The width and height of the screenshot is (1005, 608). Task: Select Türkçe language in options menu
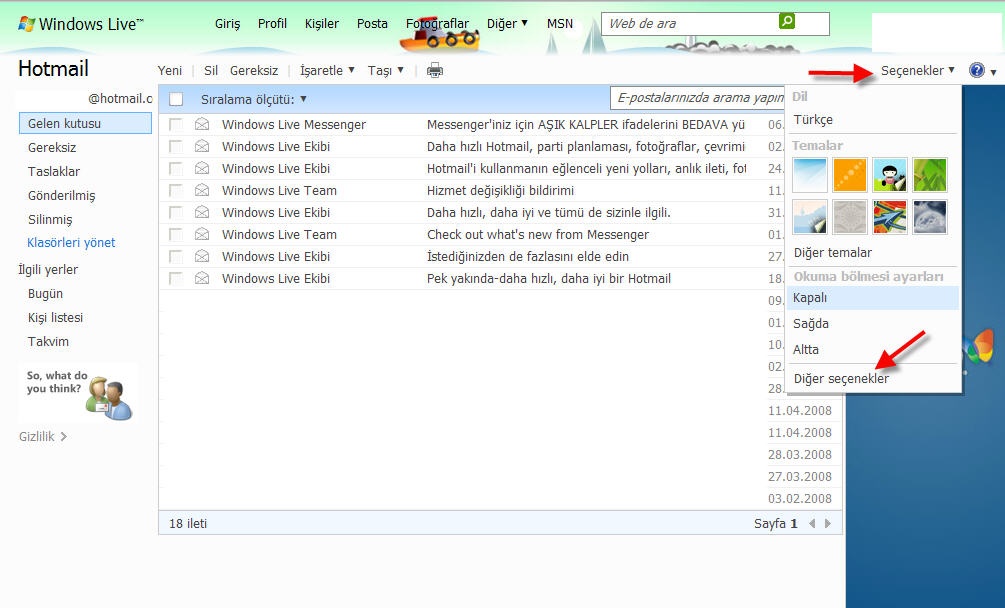point(813,120)
